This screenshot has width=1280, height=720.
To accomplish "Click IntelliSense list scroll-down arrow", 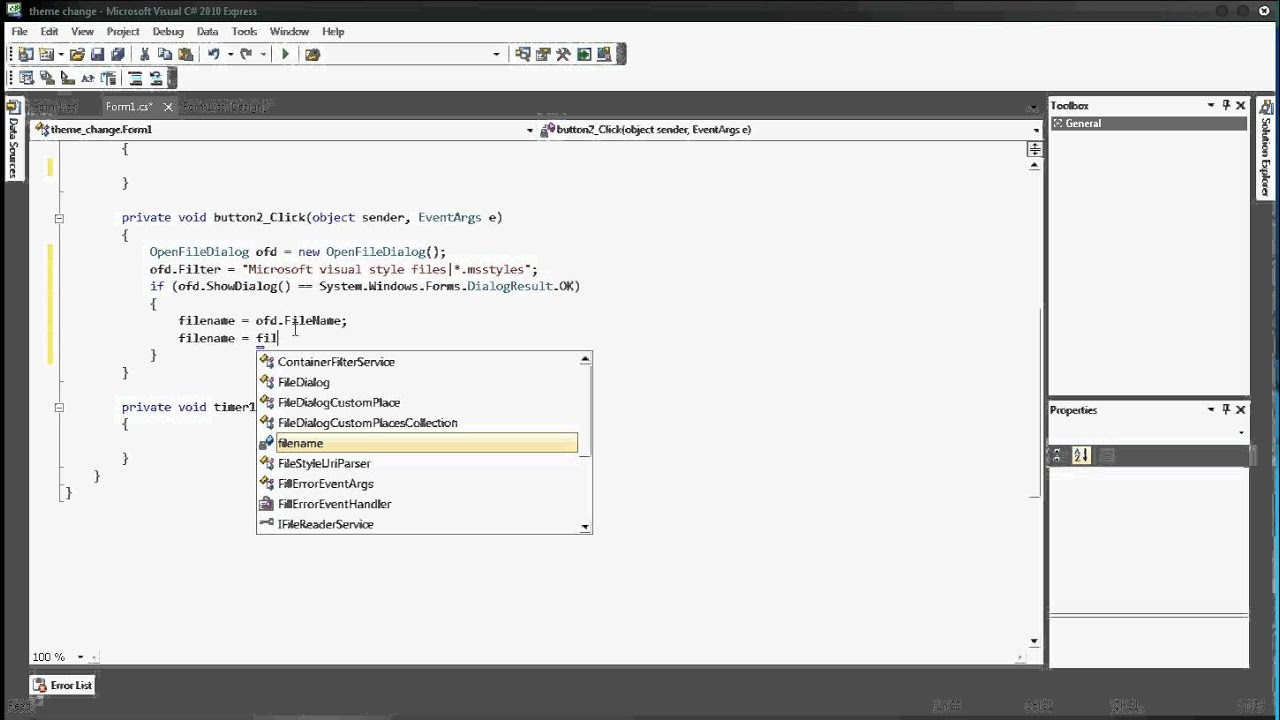I will click(585, 526).
